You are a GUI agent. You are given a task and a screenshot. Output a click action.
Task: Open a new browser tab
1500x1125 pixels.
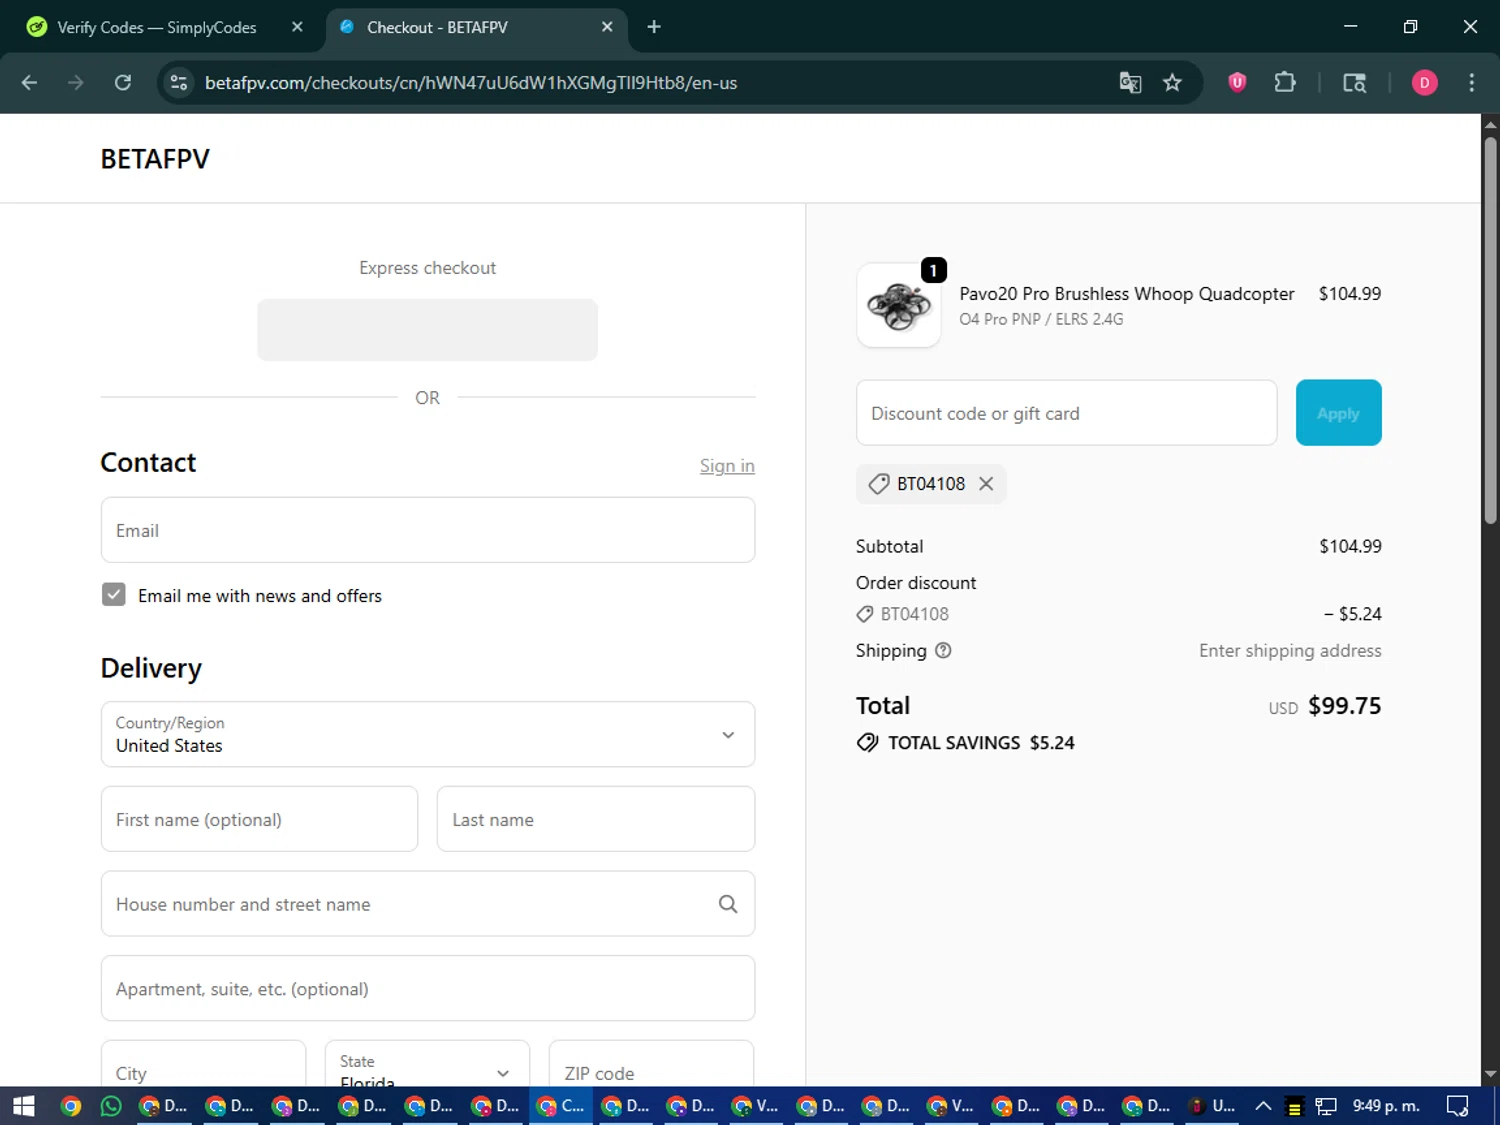pos(654,27)
